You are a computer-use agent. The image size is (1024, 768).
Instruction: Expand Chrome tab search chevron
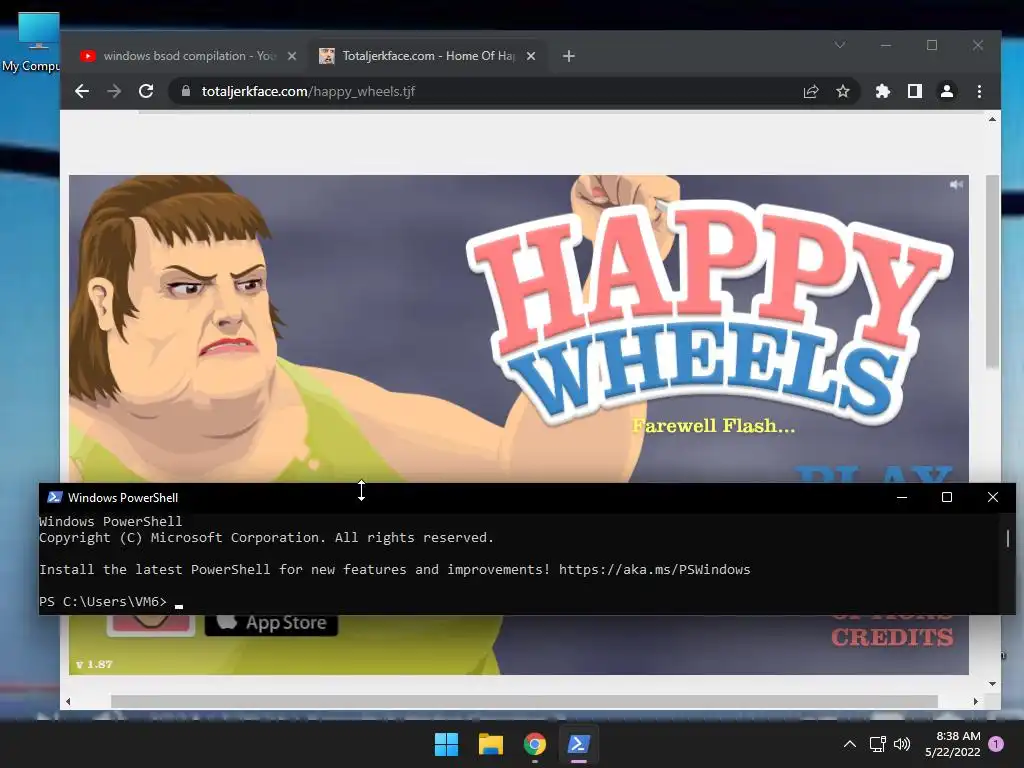[840, 45]
